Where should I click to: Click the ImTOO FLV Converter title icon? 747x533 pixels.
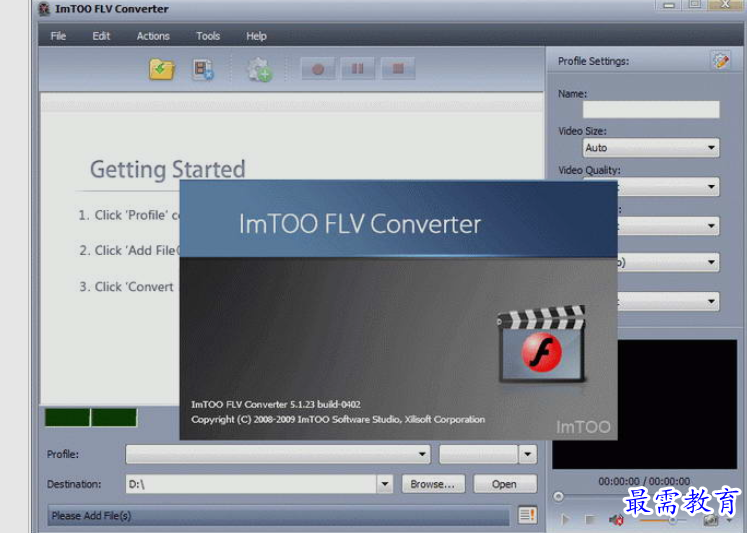44,9
